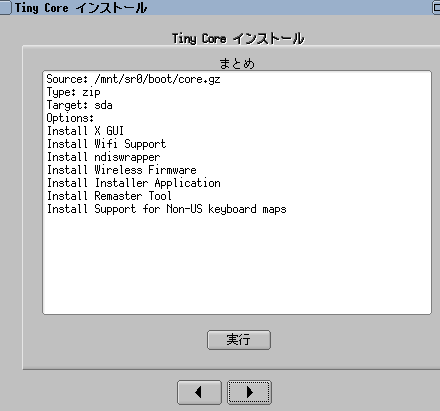Image resolution: width=440 pixels, height=411 pixels.
Task: Select the Install Wireless Firmware entry
Action: click(x=121, y=170)
